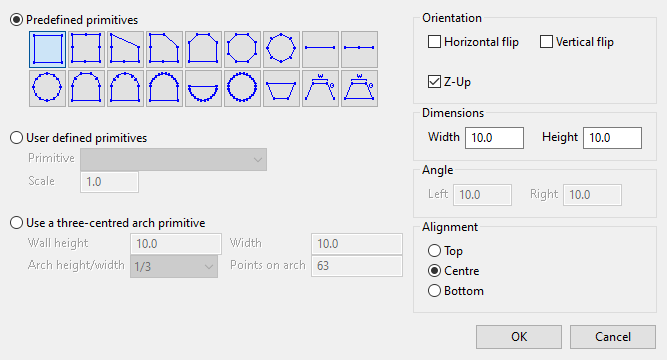Pick the heptagon primitive shape
Viewport: 667px width, 360px height.
281,49
